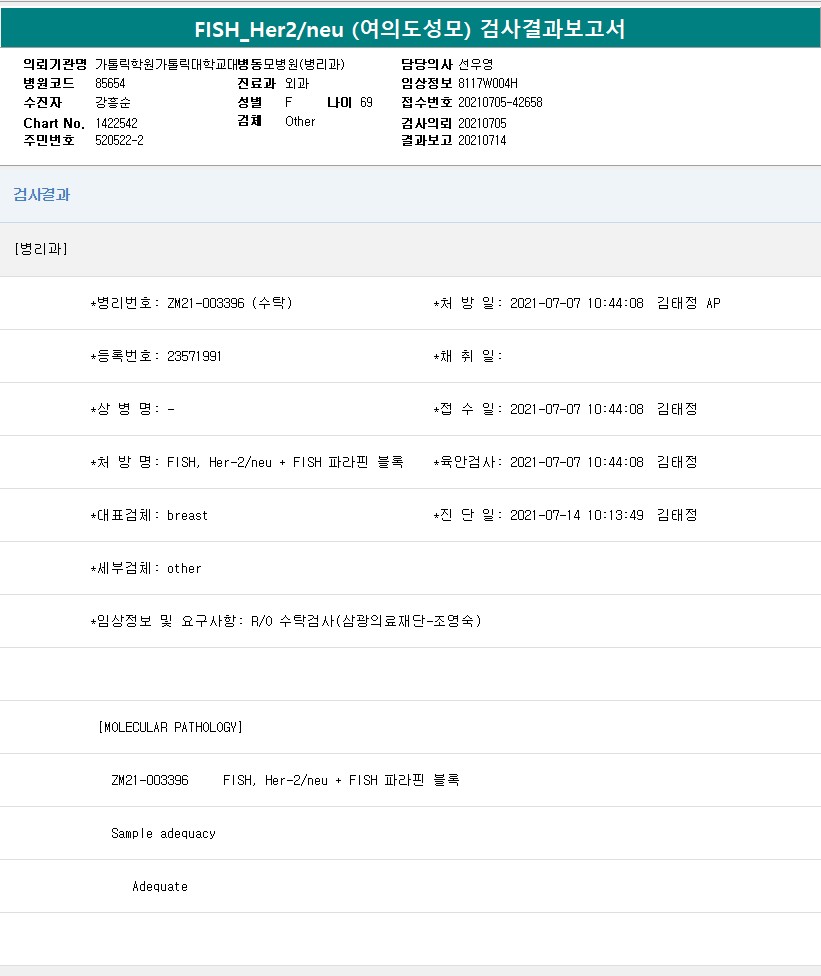Click the ZM21-003396 molecular pathology line
The image size is (821, 976).
(285, 780)
